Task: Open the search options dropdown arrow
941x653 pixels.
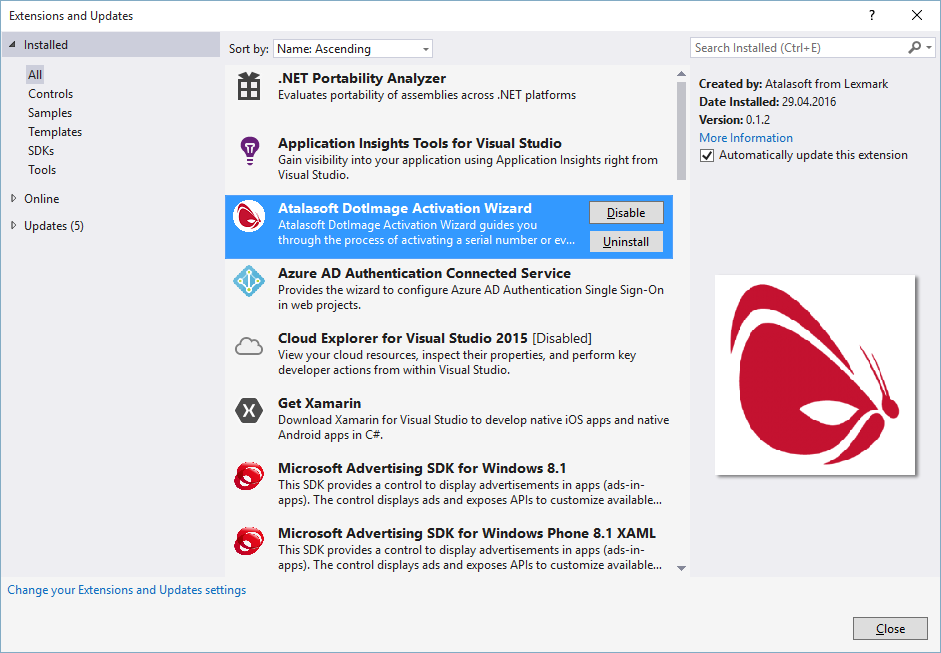Action: pyautogui.click(x=929, y=47)
